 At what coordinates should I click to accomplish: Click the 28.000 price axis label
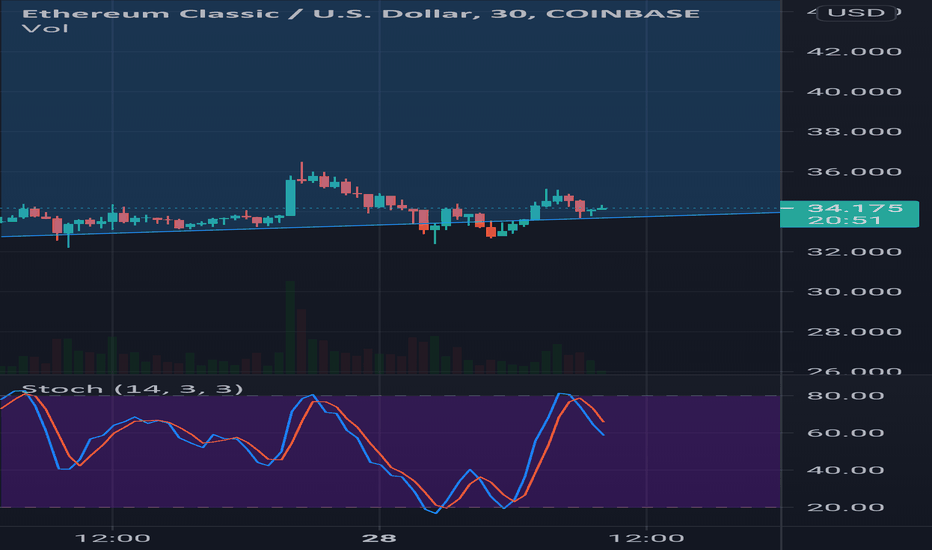click(x=854, y=332)
